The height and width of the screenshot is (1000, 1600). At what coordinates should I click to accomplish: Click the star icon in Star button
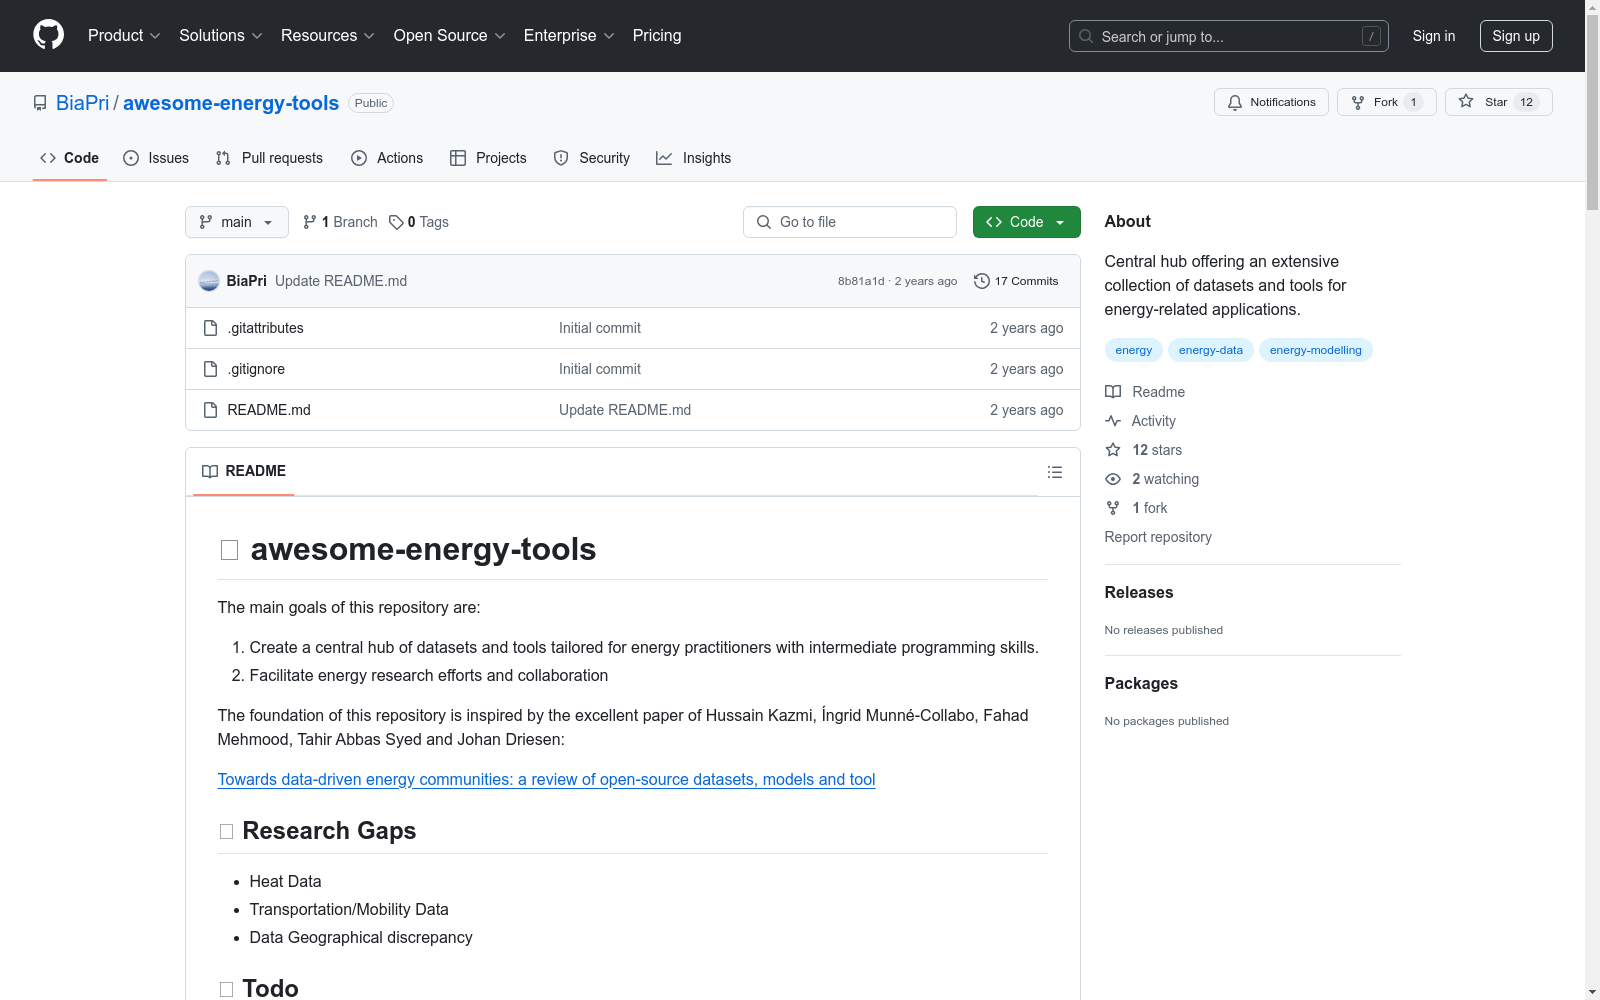pos(1466,101)
